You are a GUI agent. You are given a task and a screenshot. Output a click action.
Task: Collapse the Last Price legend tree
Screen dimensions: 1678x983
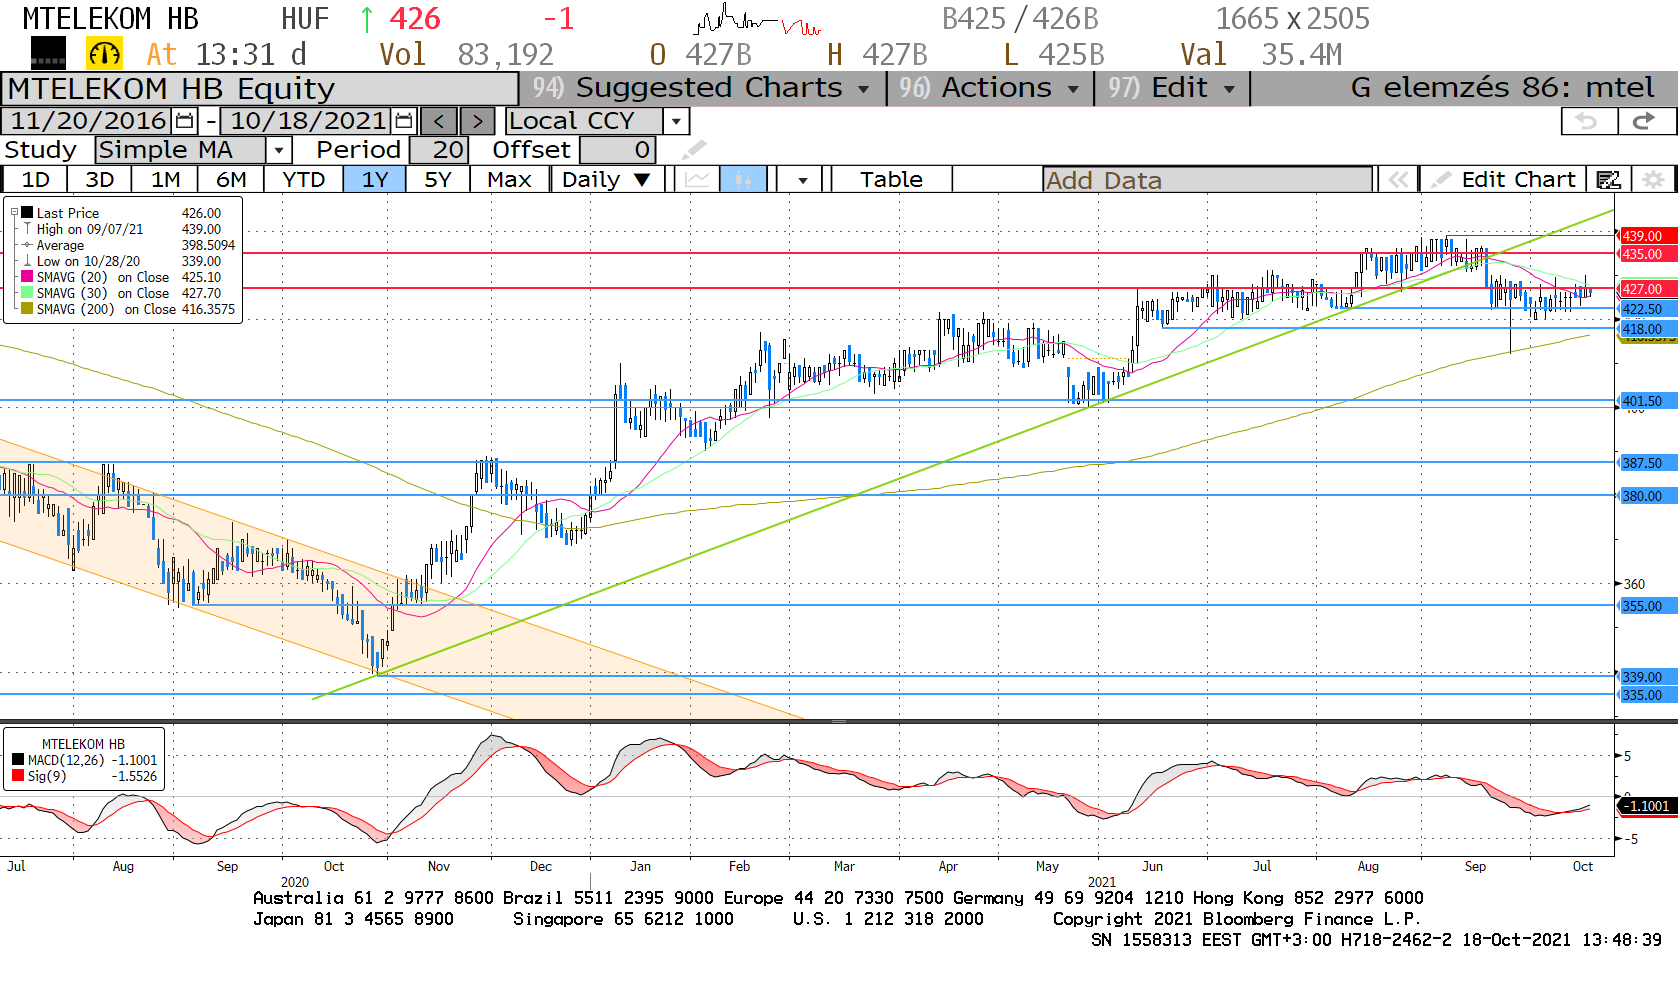coord(14,213)
